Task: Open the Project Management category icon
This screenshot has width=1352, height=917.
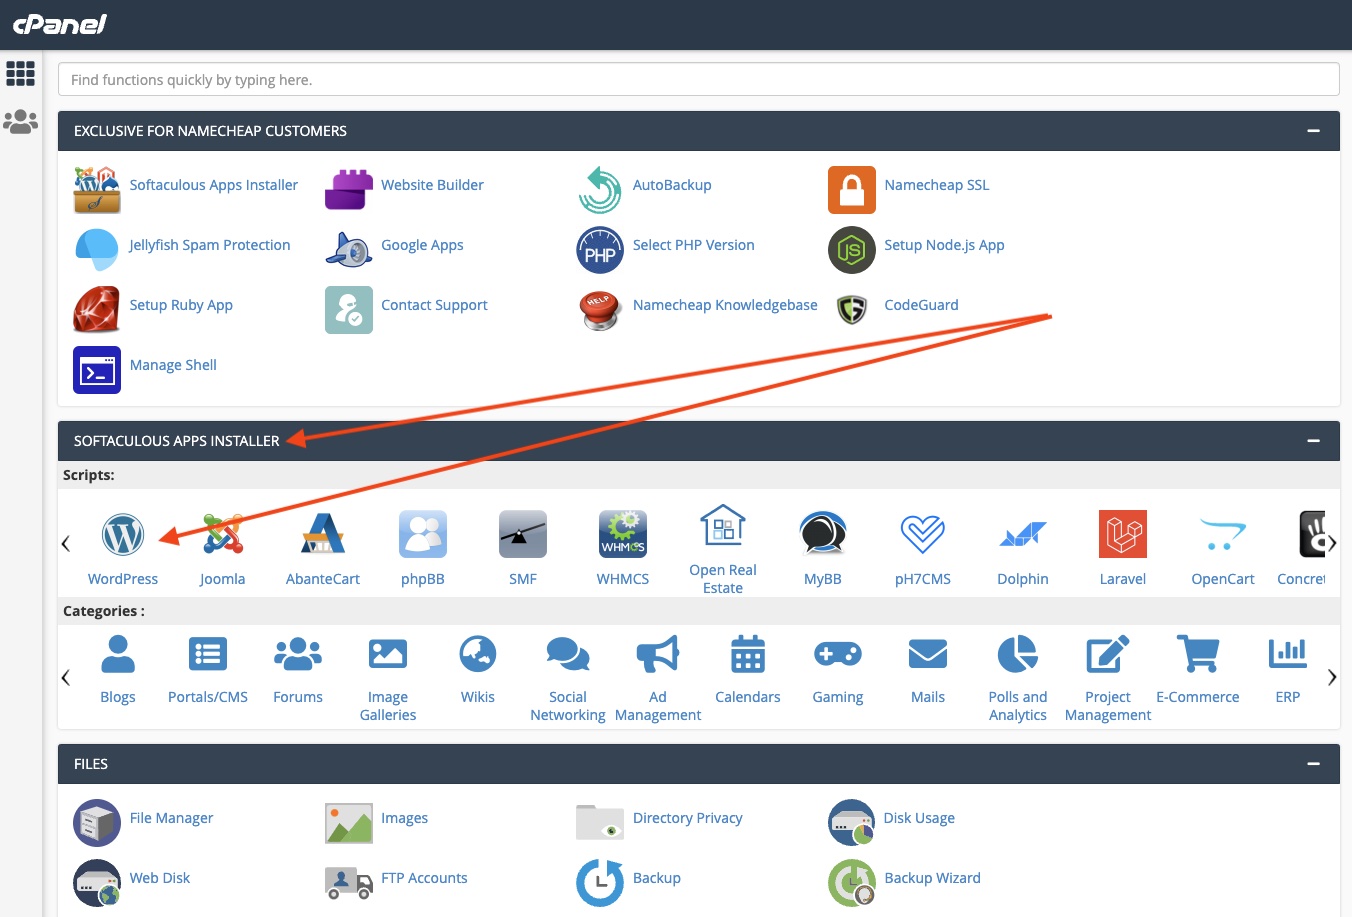Action: (x=1108, y=654)
